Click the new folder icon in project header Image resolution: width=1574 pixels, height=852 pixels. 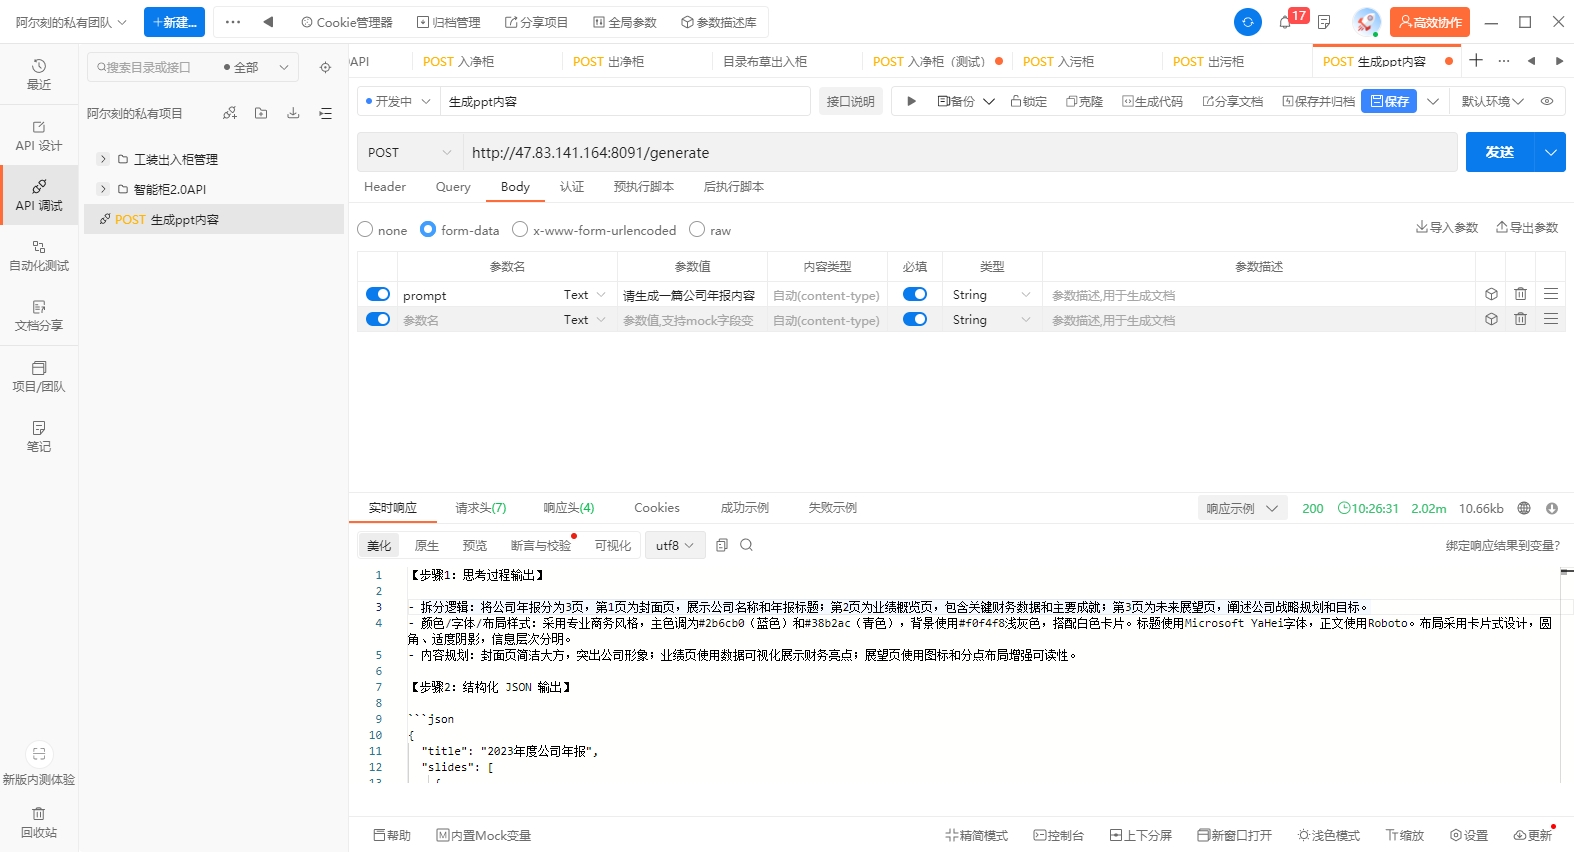pyautogui.click(x=261, y=113)
